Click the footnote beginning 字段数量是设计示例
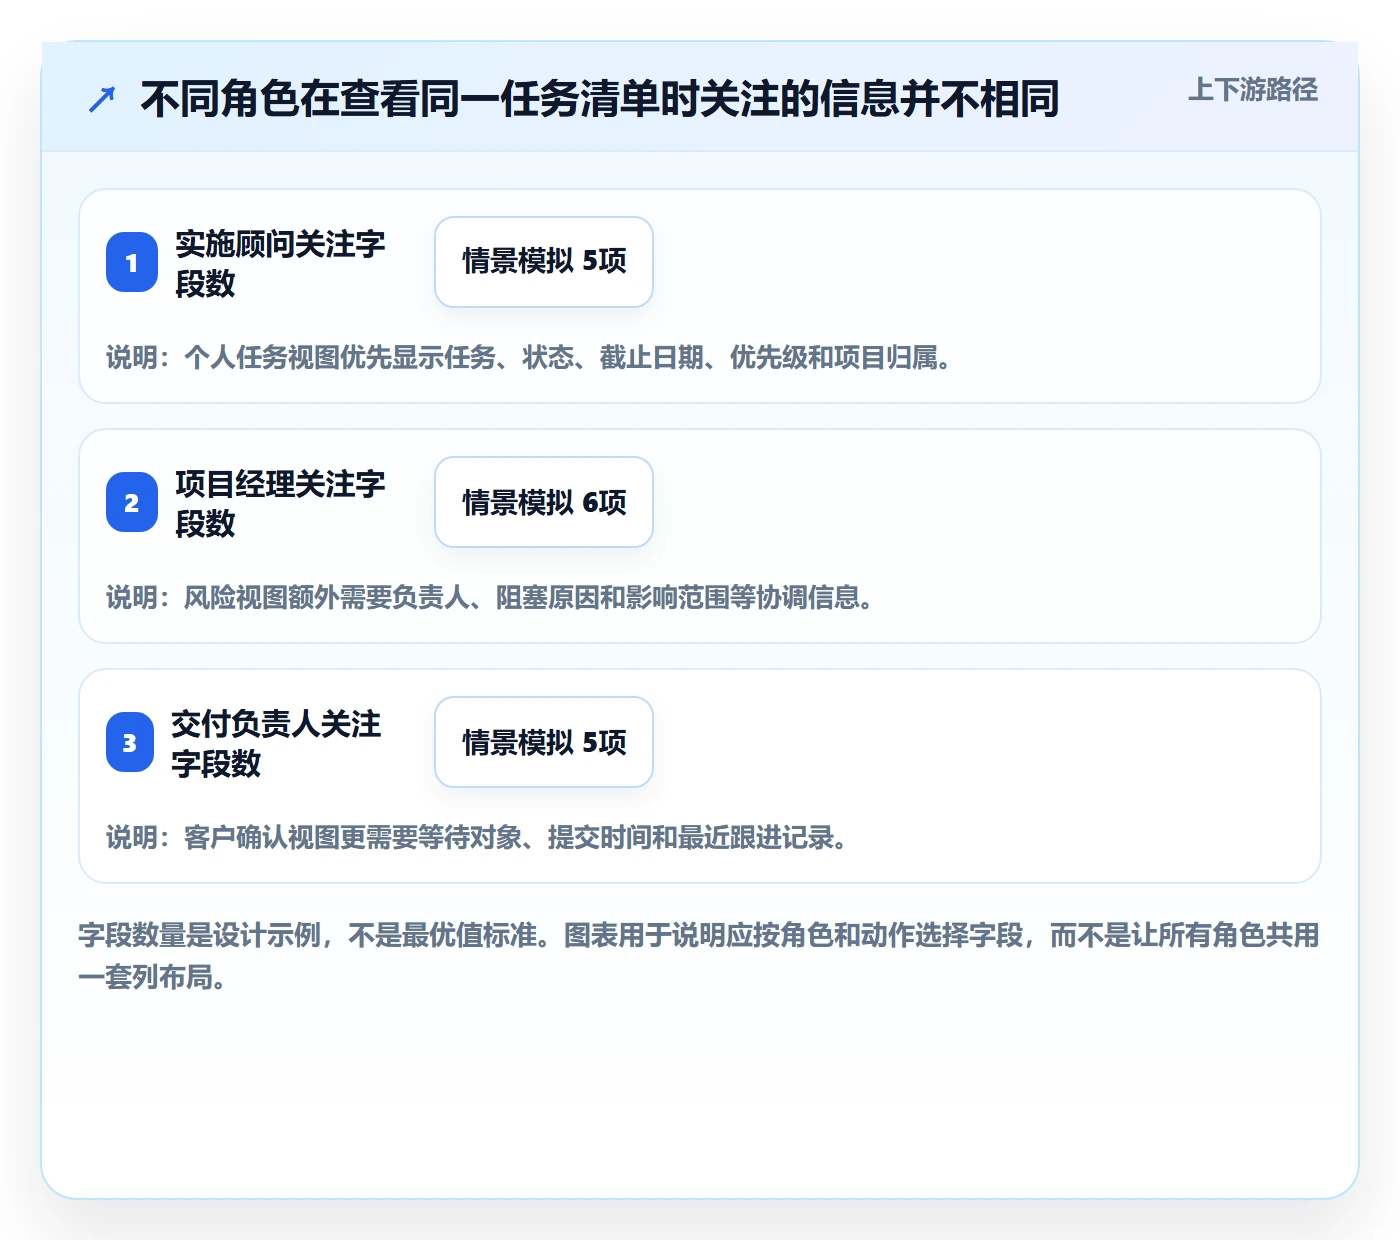 coord(699,956)
